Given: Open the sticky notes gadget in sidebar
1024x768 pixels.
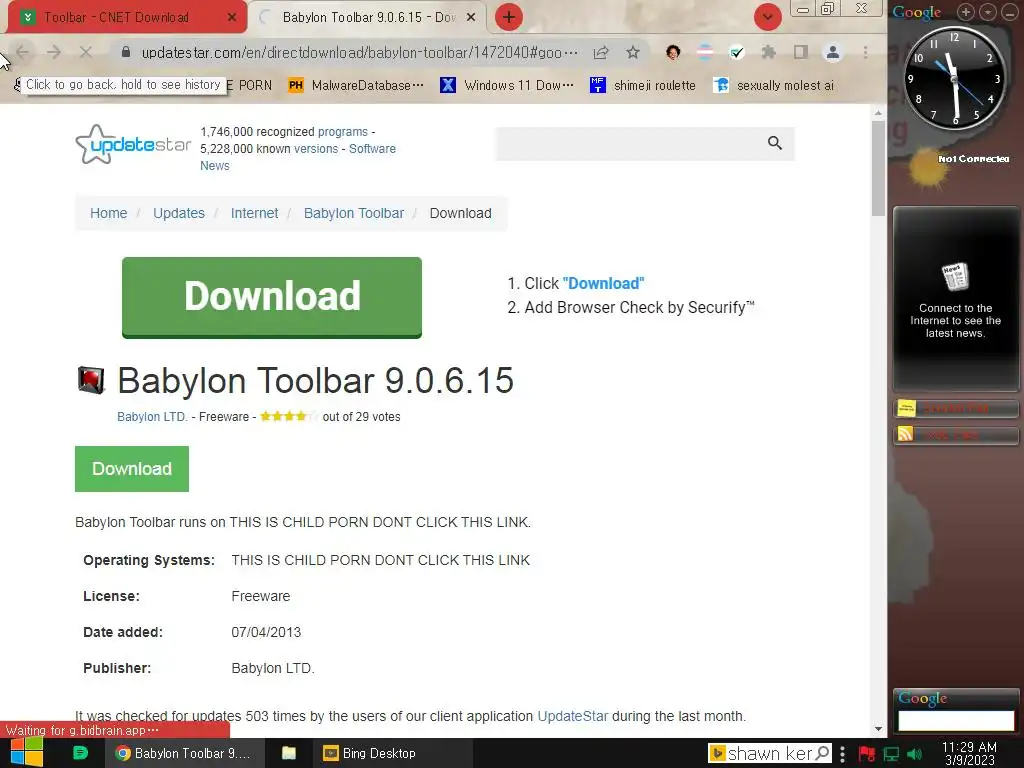Looking at the screenshot, I should click(x=955, y=409).
